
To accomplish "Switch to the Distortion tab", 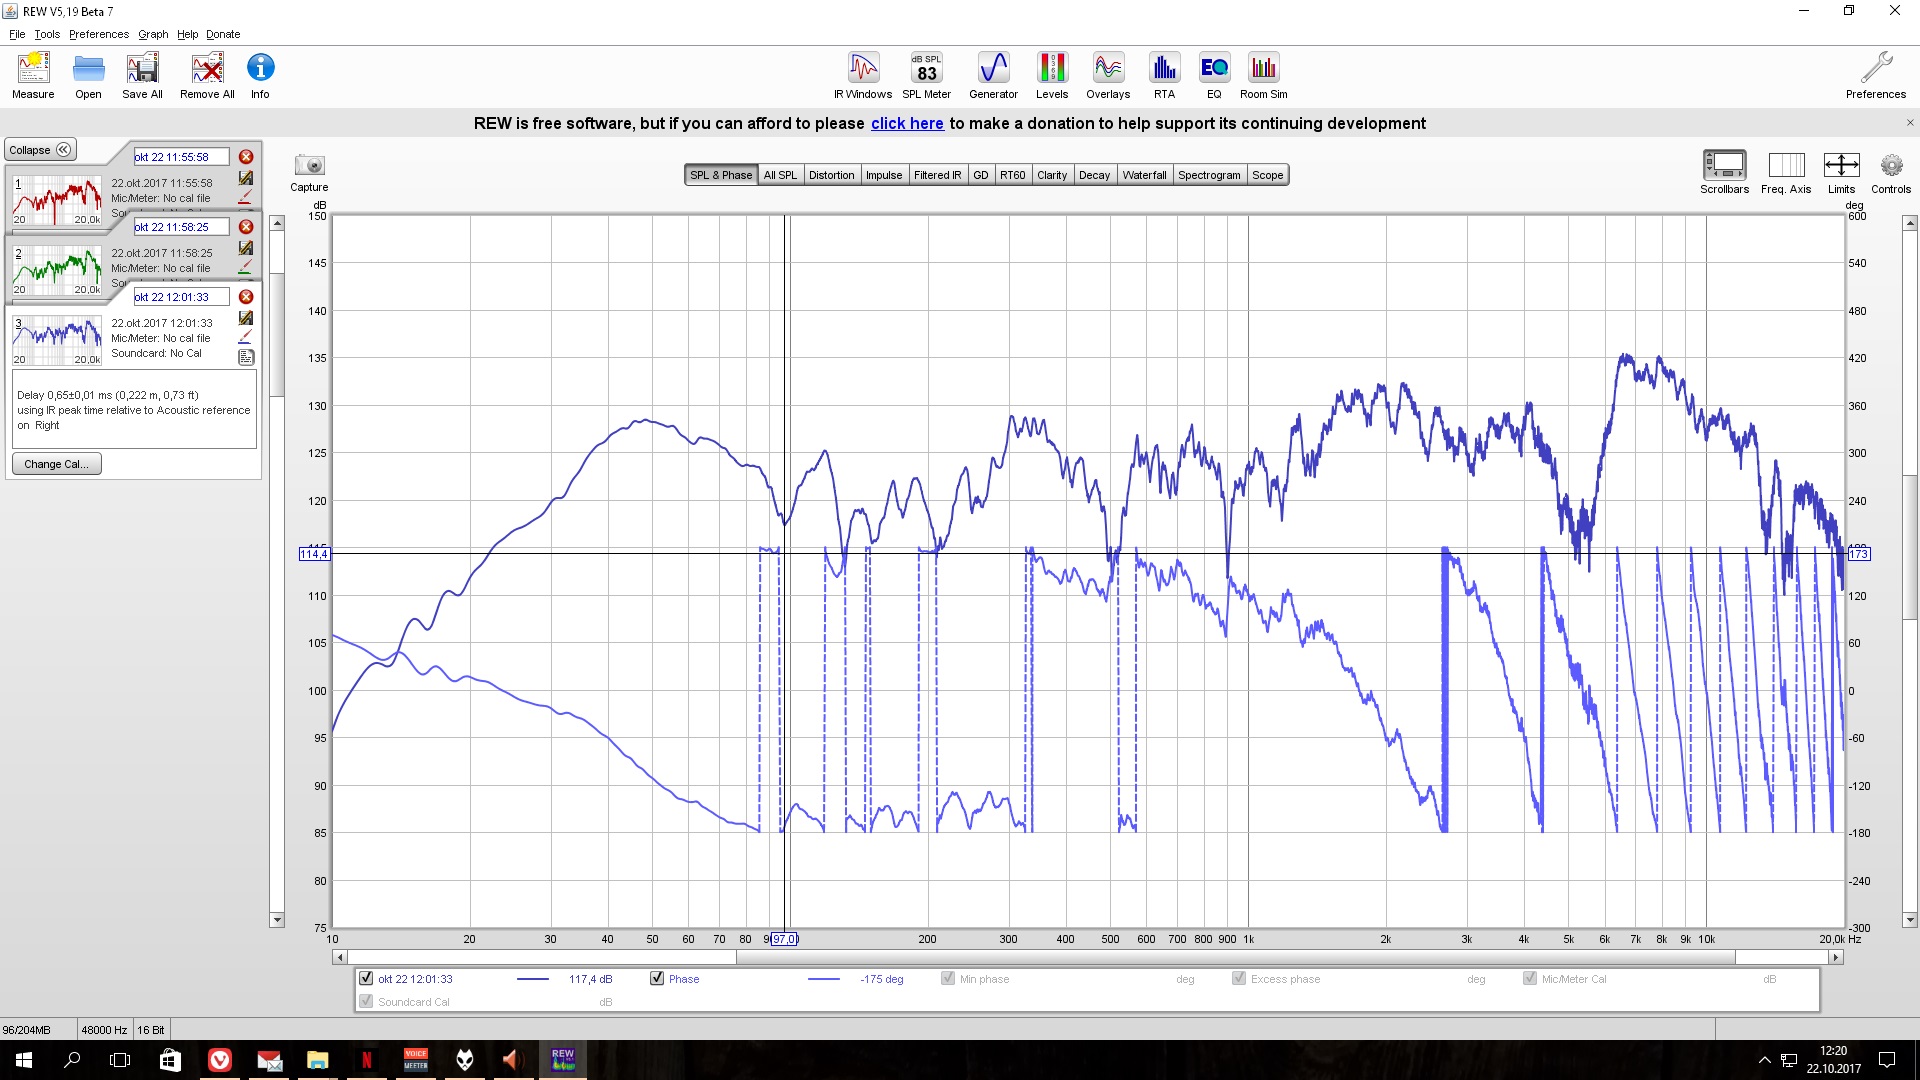I will click(831, 175).
